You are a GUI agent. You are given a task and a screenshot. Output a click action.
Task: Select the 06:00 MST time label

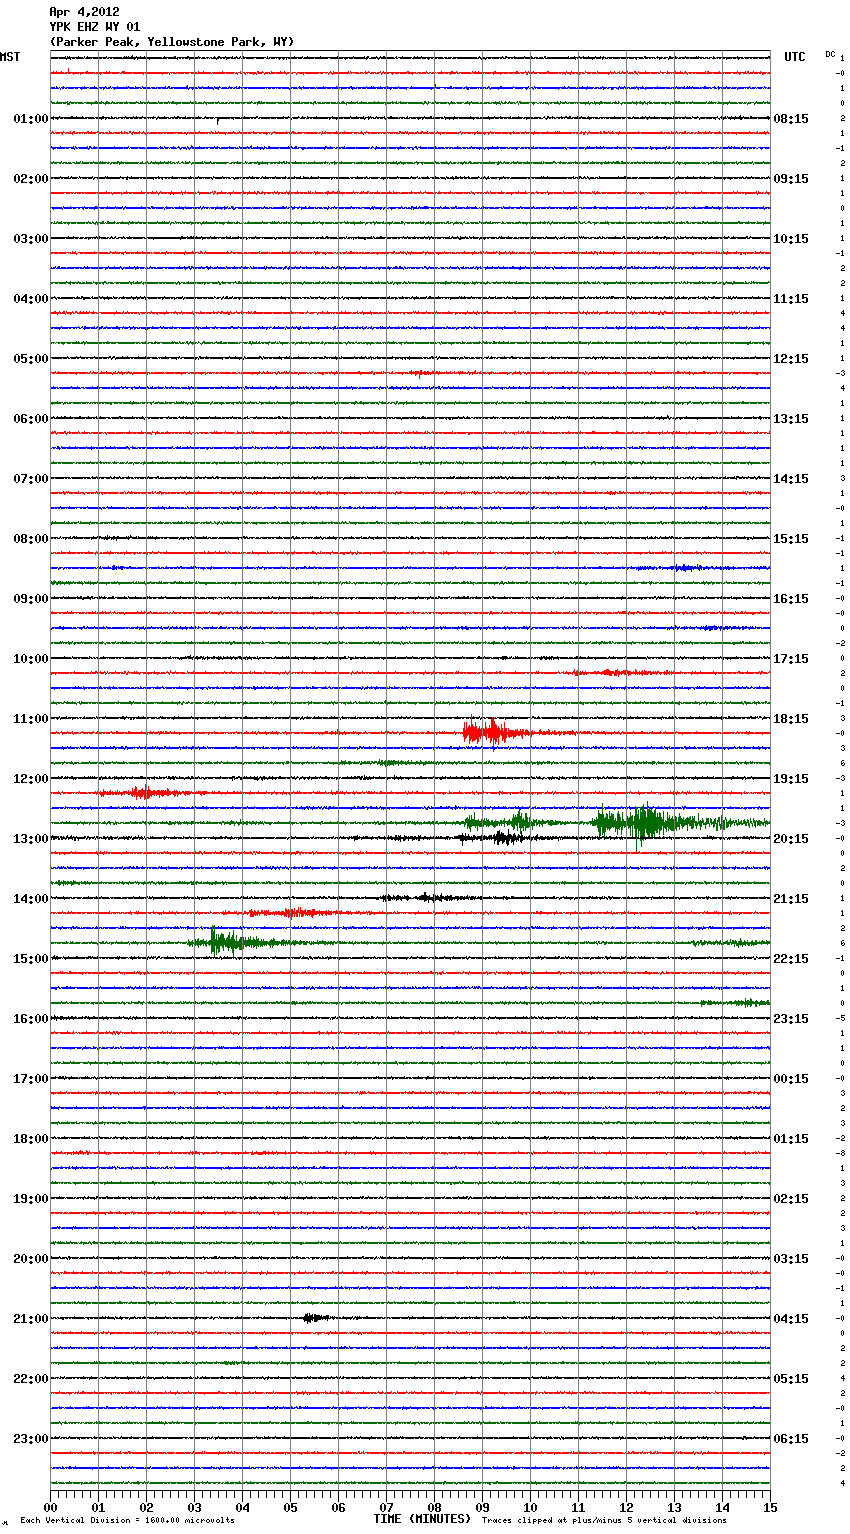pyautogui.click(x=31, y=419)
